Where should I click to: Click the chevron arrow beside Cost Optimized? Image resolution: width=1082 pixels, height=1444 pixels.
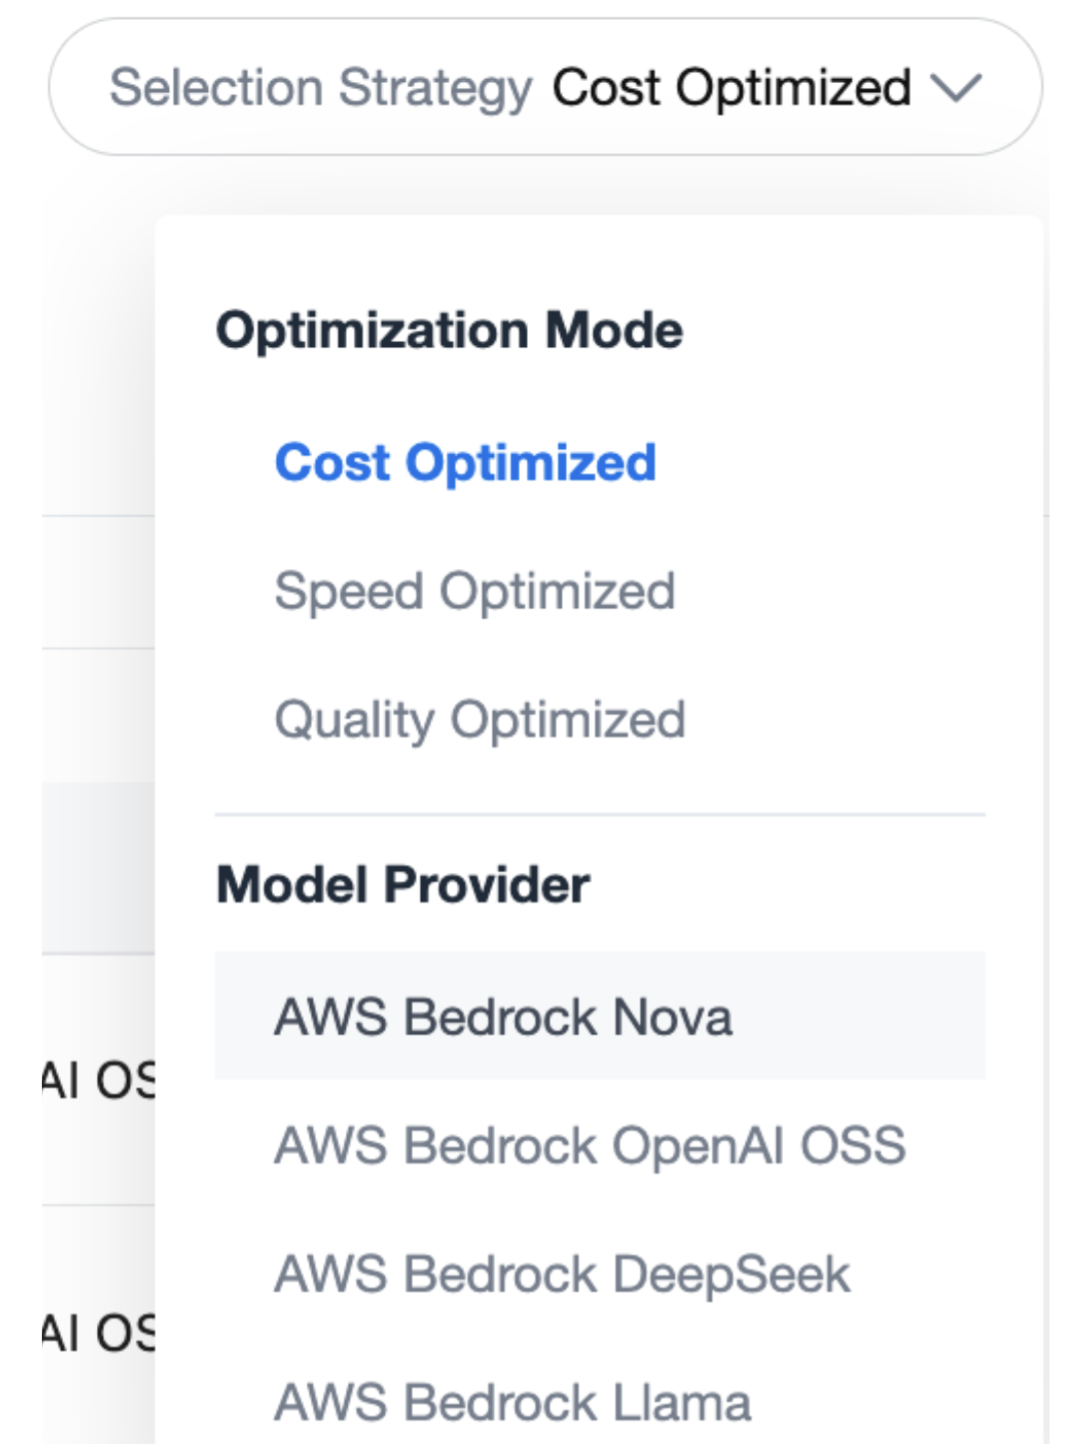(956, 88)
